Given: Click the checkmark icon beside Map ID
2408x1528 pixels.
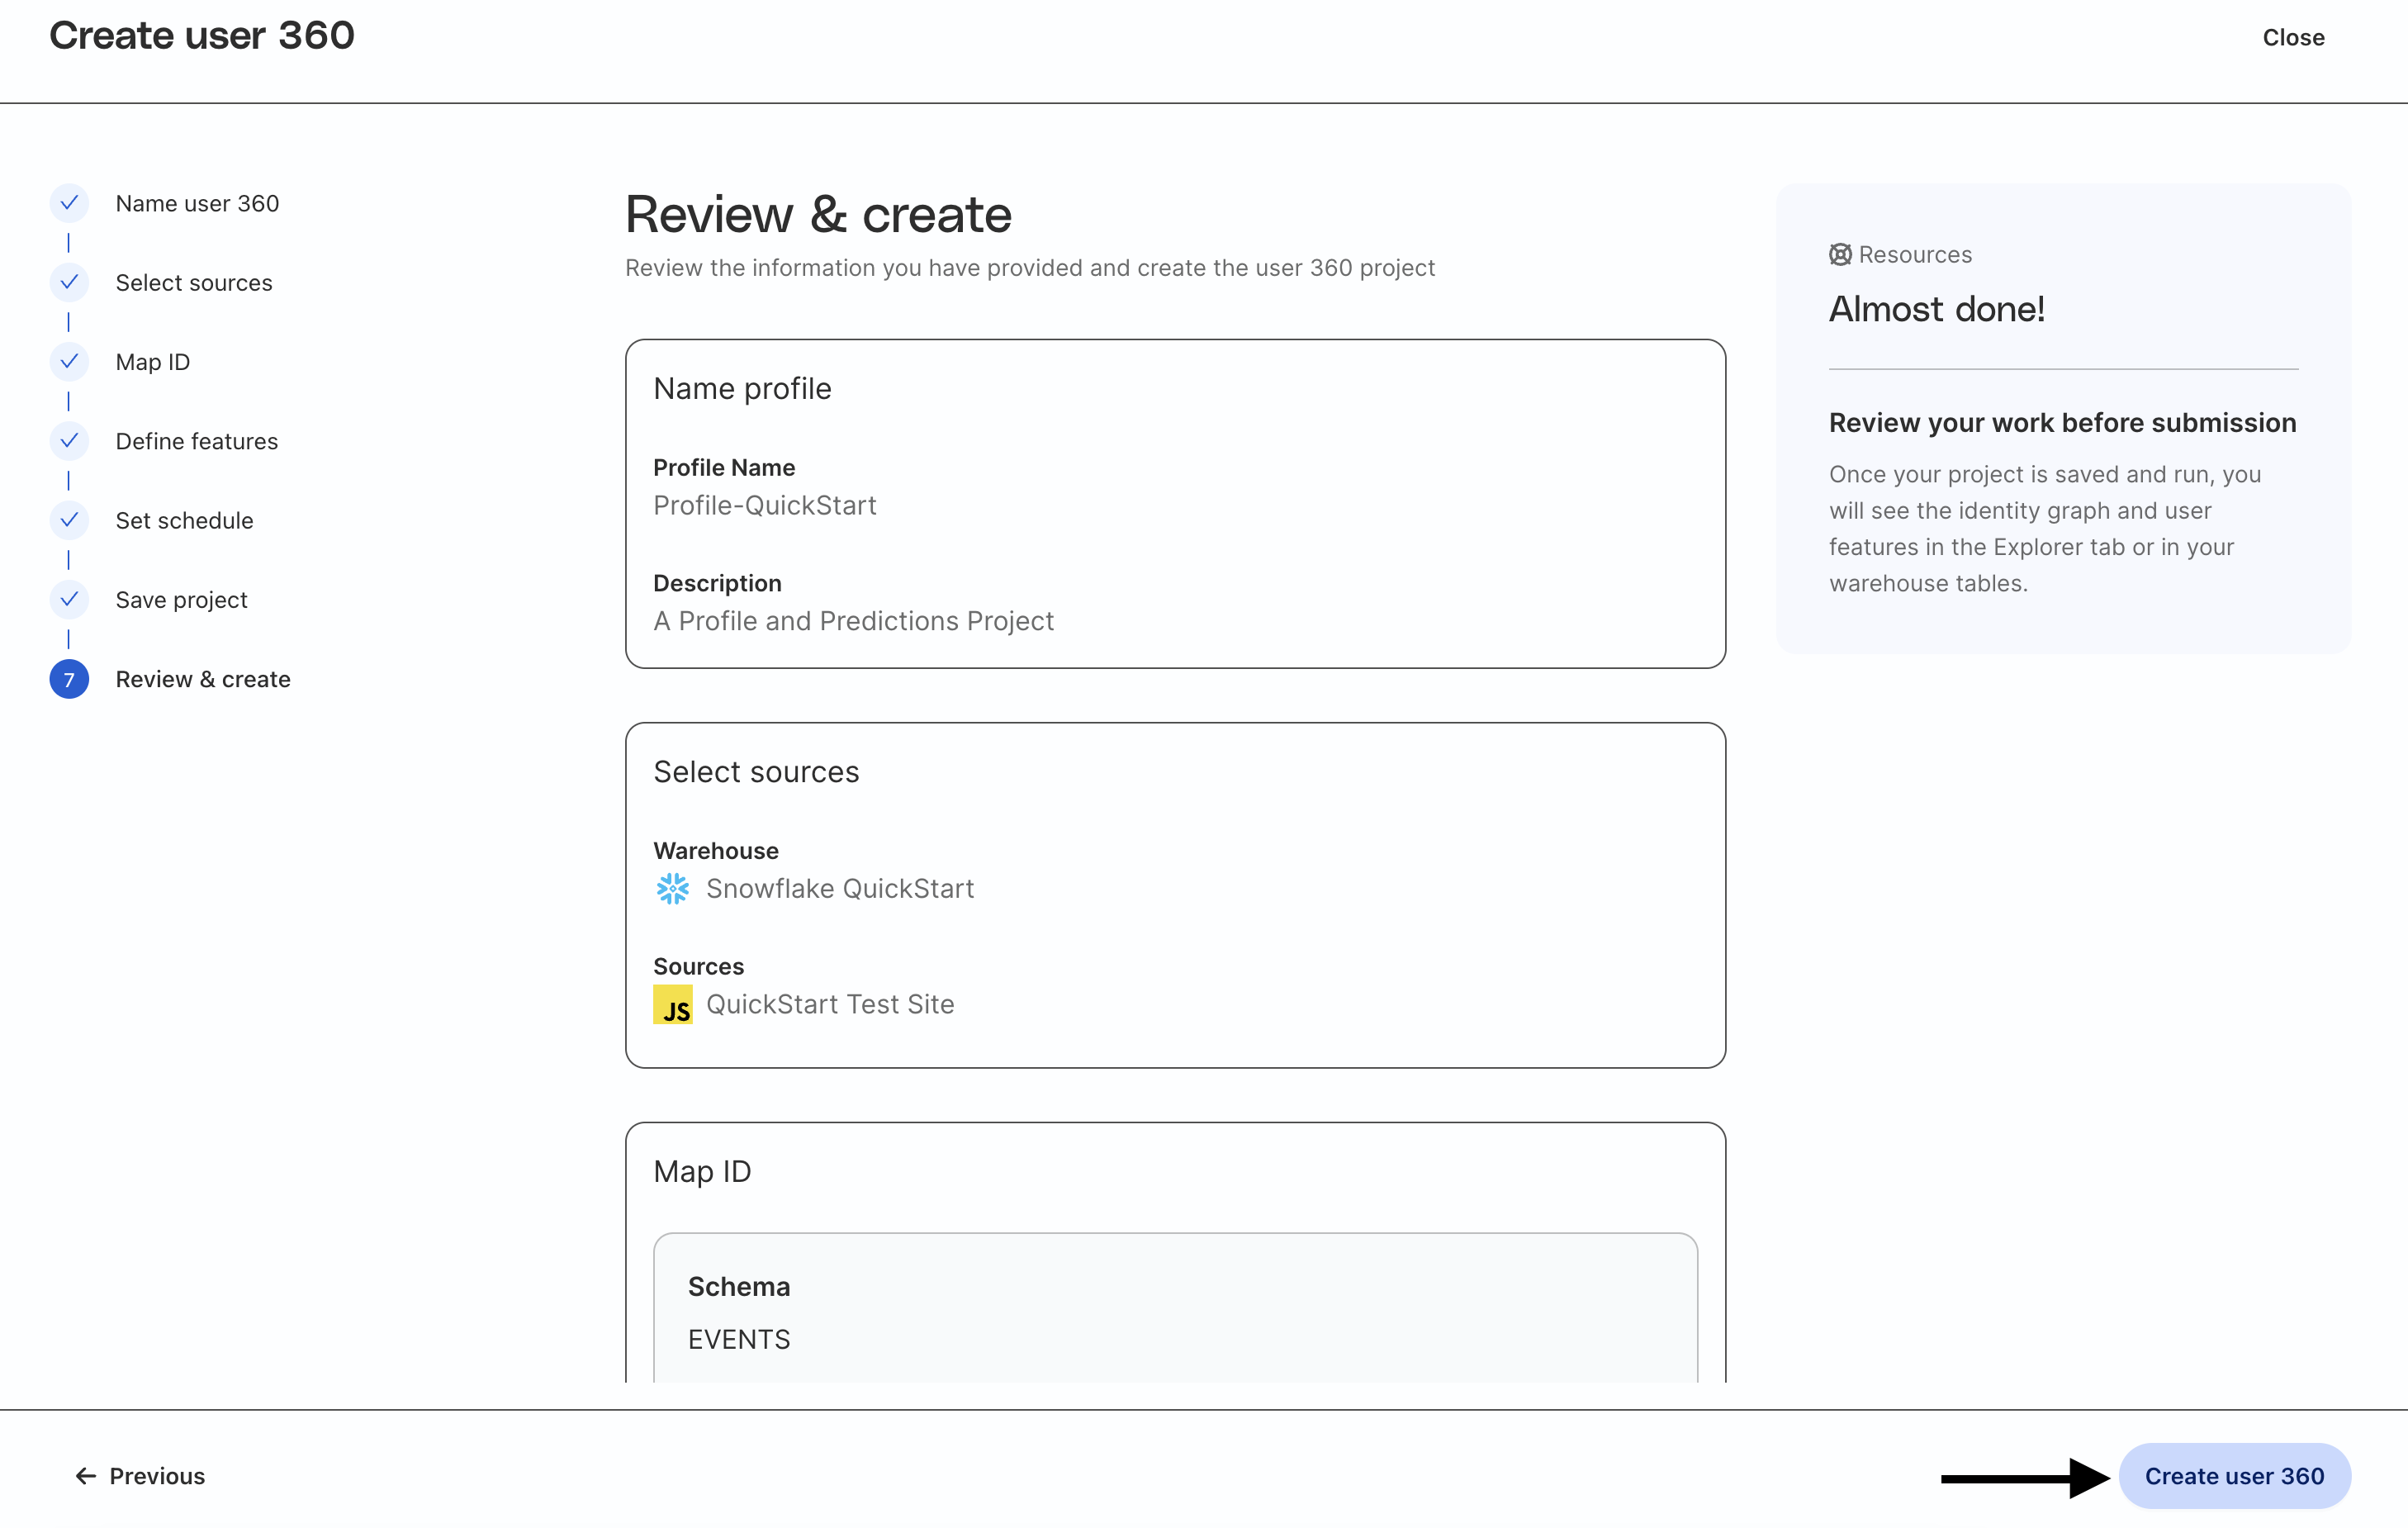Looking at the screenshot, I should (x=69, y=361).
